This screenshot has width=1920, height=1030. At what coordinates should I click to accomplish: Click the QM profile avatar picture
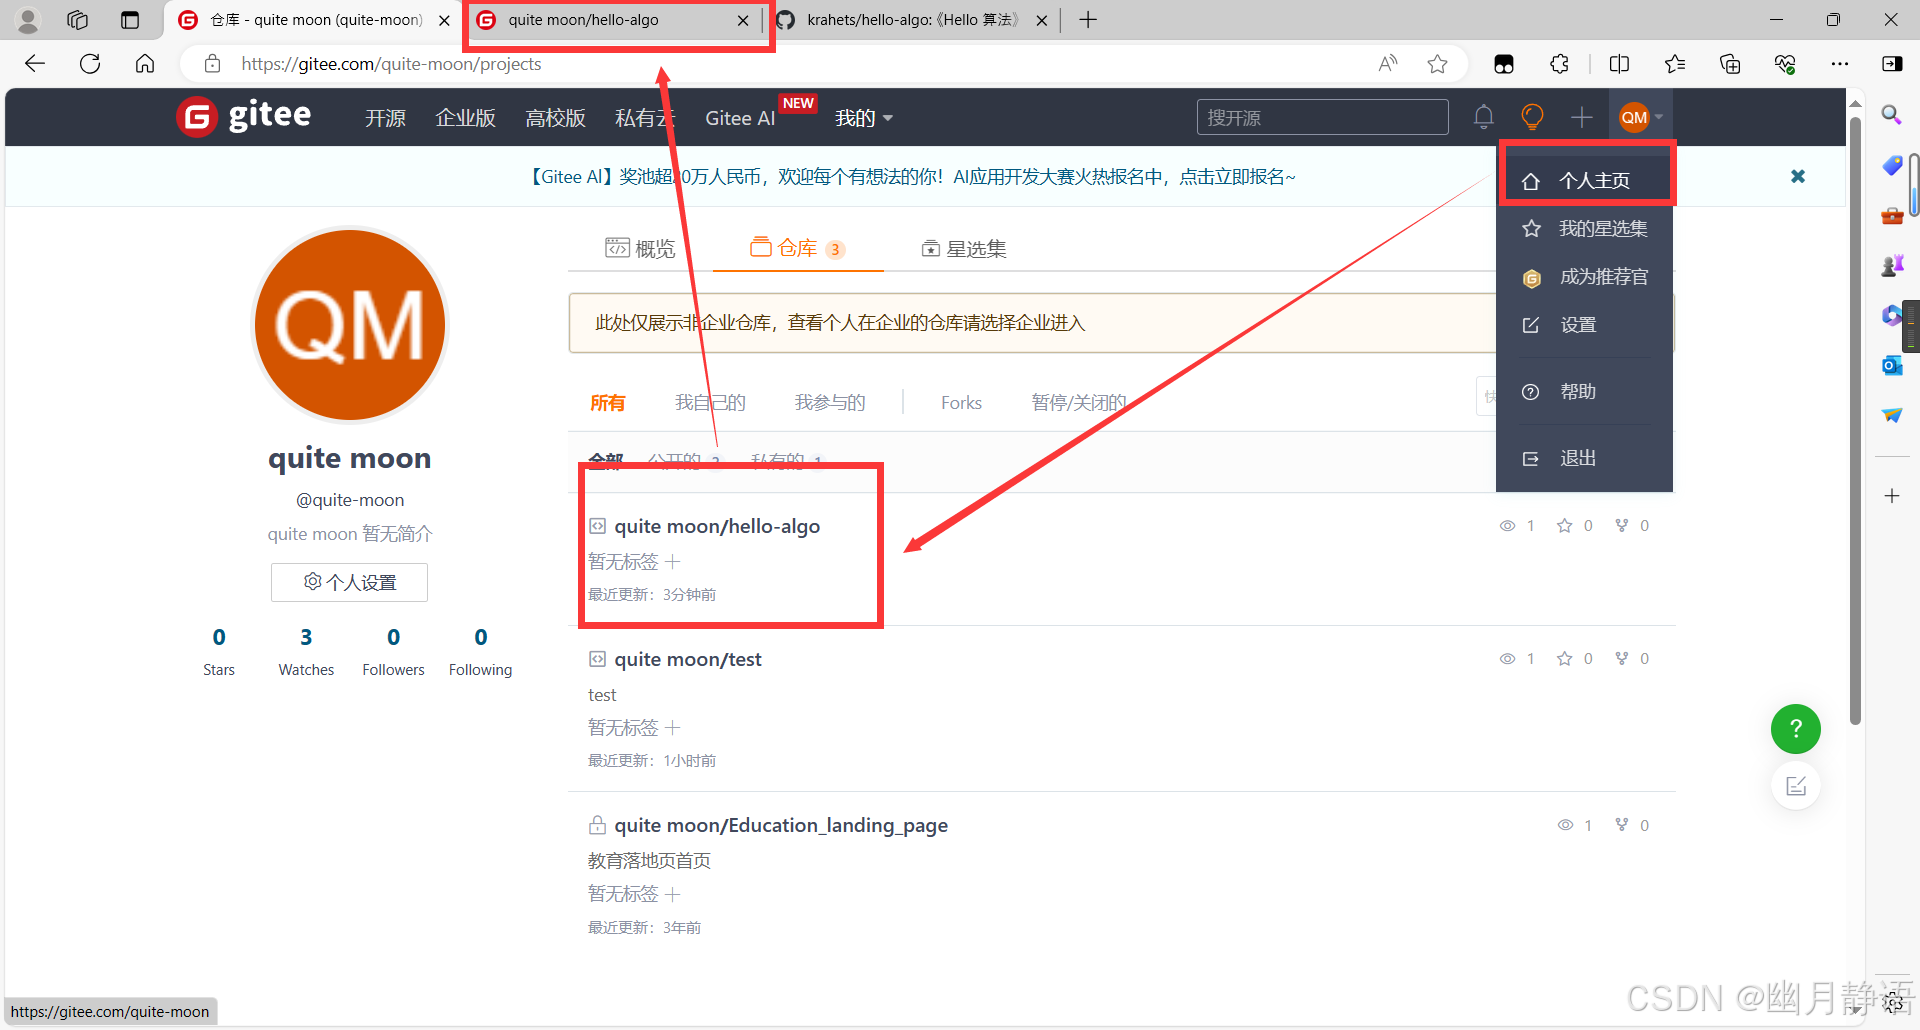click(x=349, y=325)
